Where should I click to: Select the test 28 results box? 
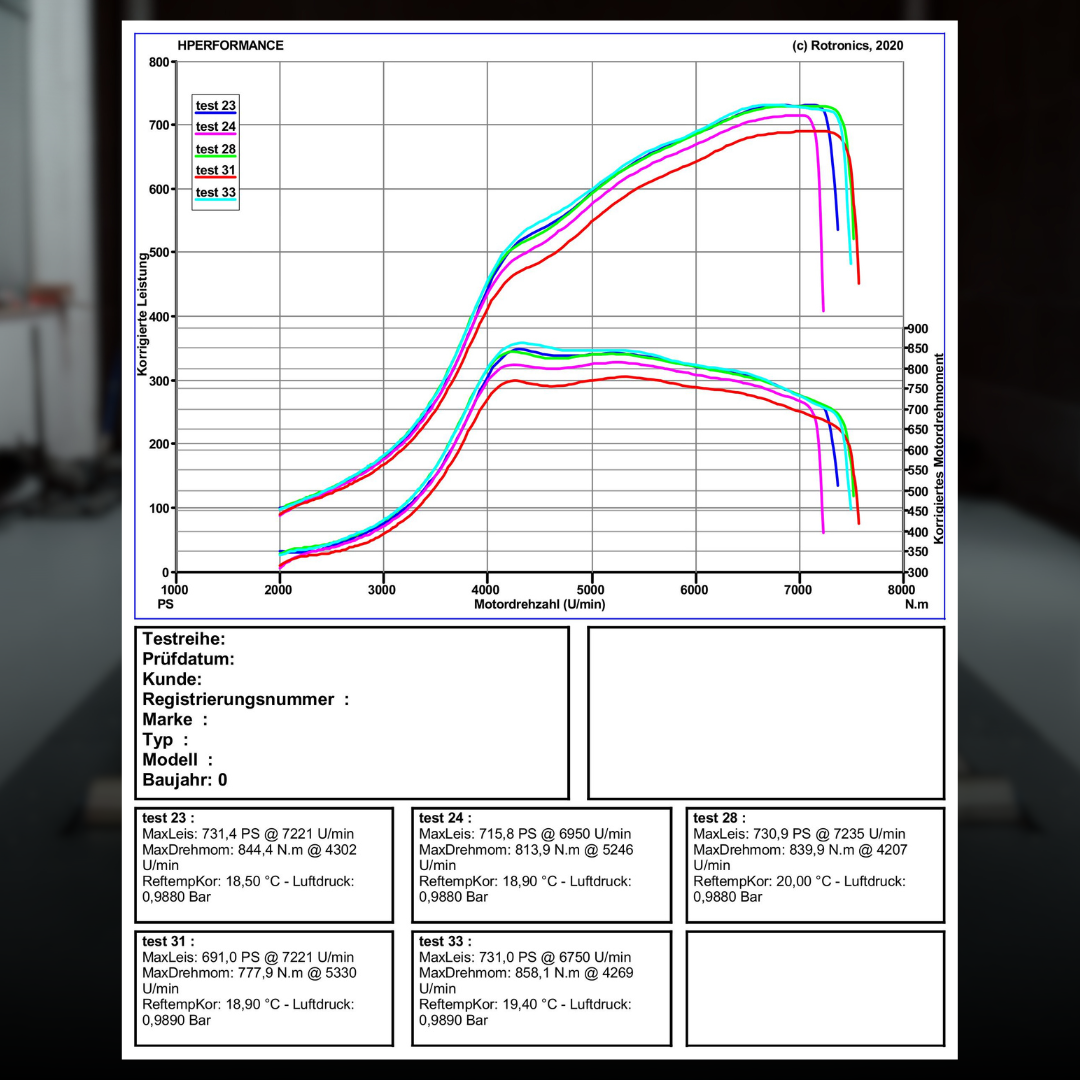click(x=814, y=865)
